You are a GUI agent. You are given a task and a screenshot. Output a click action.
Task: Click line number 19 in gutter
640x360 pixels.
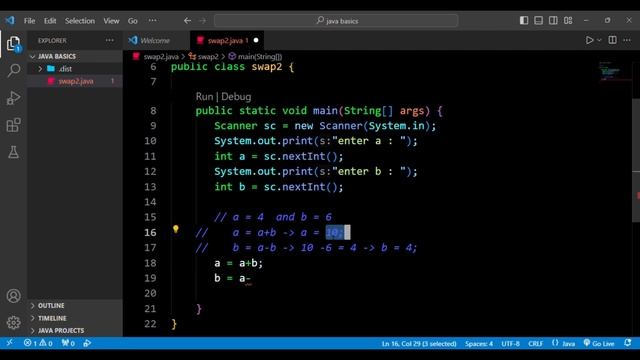(150, 278)
